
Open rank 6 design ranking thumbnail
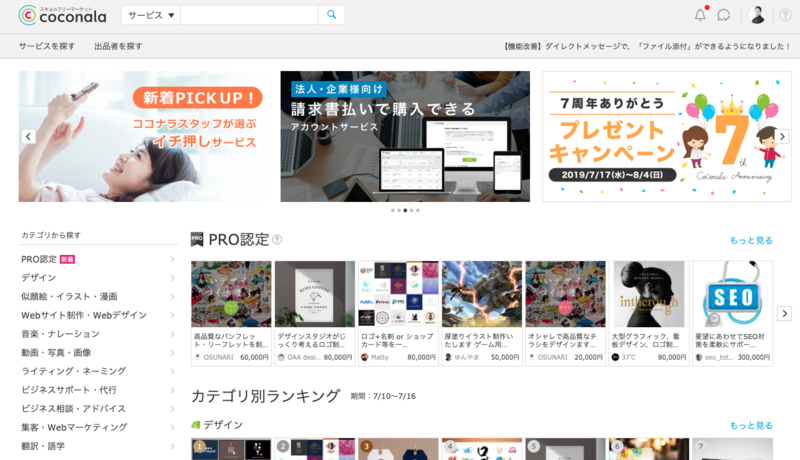(x=649, y=449)
